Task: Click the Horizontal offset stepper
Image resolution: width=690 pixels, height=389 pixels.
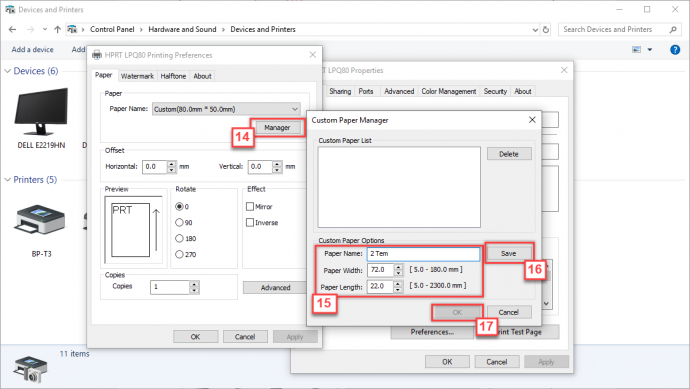Action: (172, 167)
